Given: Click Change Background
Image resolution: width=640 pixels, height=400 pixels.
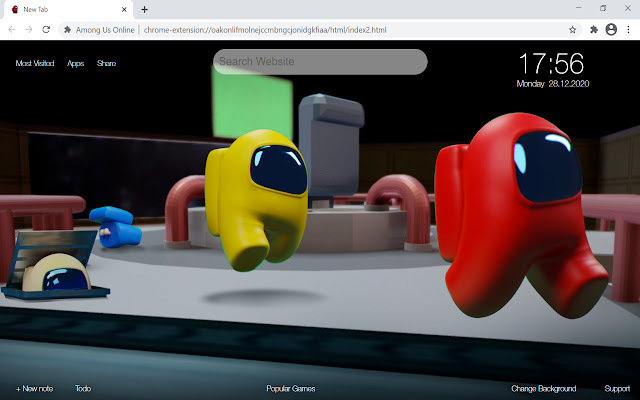Looking at the screenshot, I should click(544, 389).
